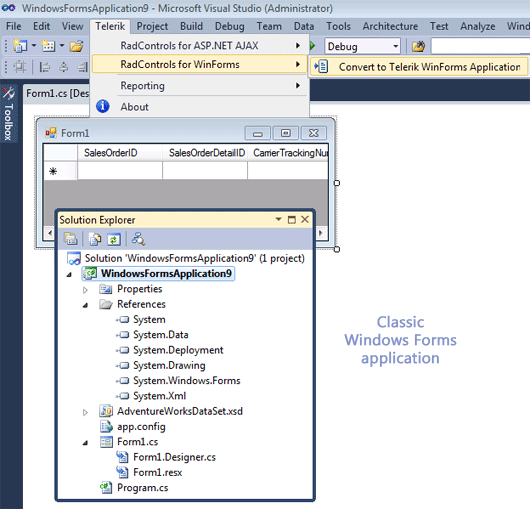This screenshot has height=509, width=530.
Task: Select the WindowsFormsApplication9 project node
Action: [x=158, y=273]
